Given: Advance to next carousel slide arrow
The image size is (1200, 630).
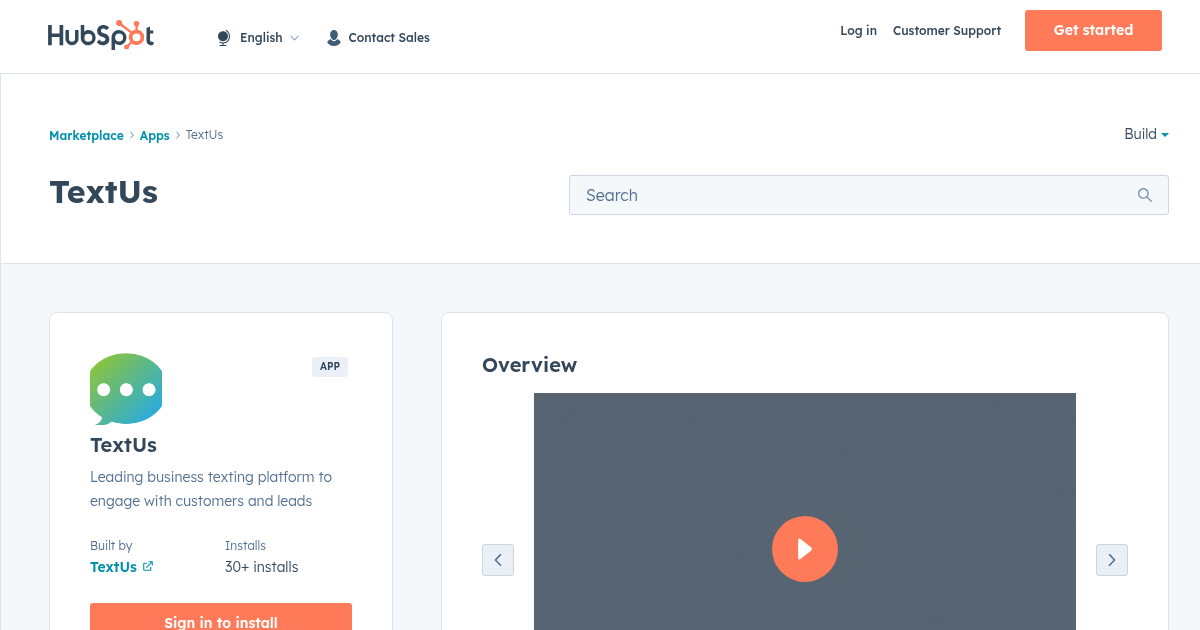Looking at the screenshot, I should pyautogui.click(x=1111, y=560).
